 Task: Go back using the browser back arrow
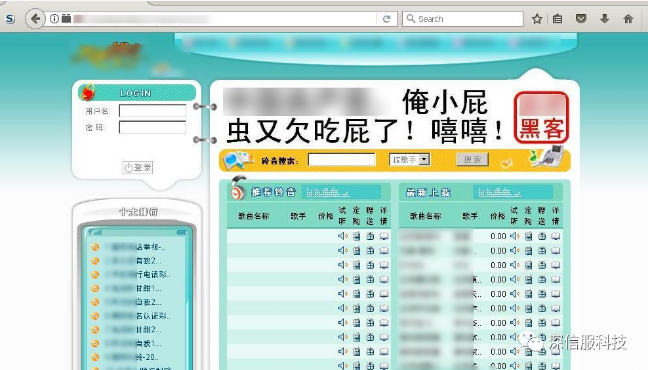[36, 19]
